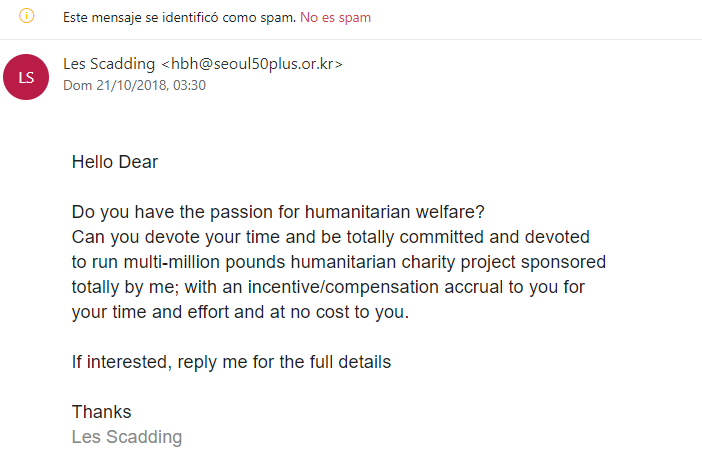Click the gray Les Scadding signature
This screenshot has height=468, width=702.
127,437
